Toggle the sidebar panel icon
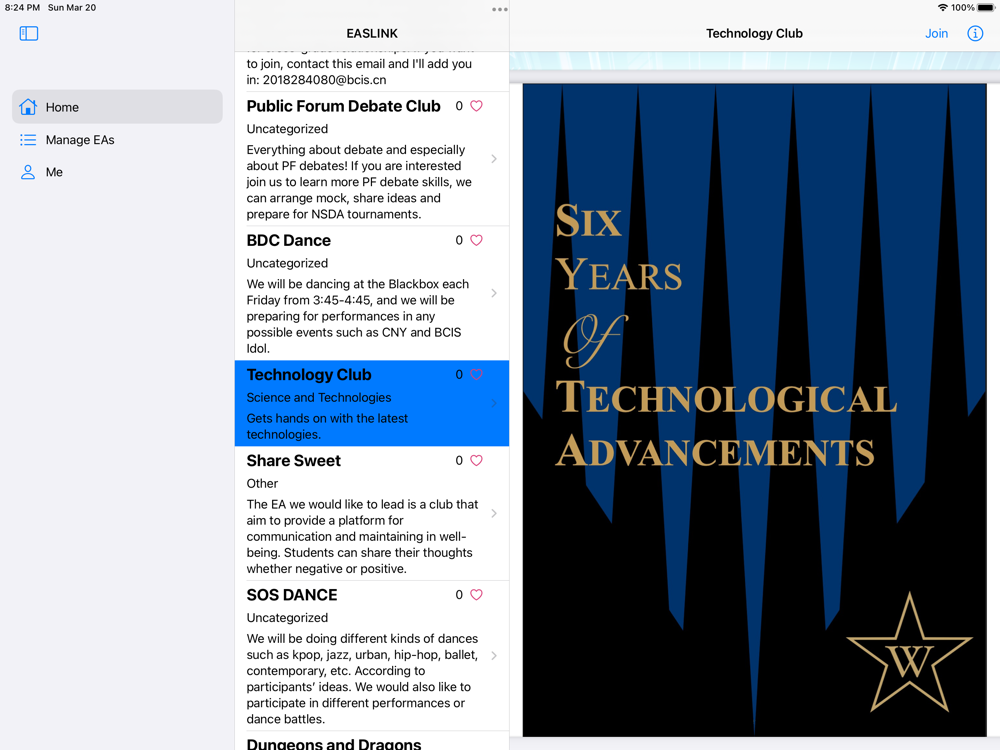 point(29,33)
